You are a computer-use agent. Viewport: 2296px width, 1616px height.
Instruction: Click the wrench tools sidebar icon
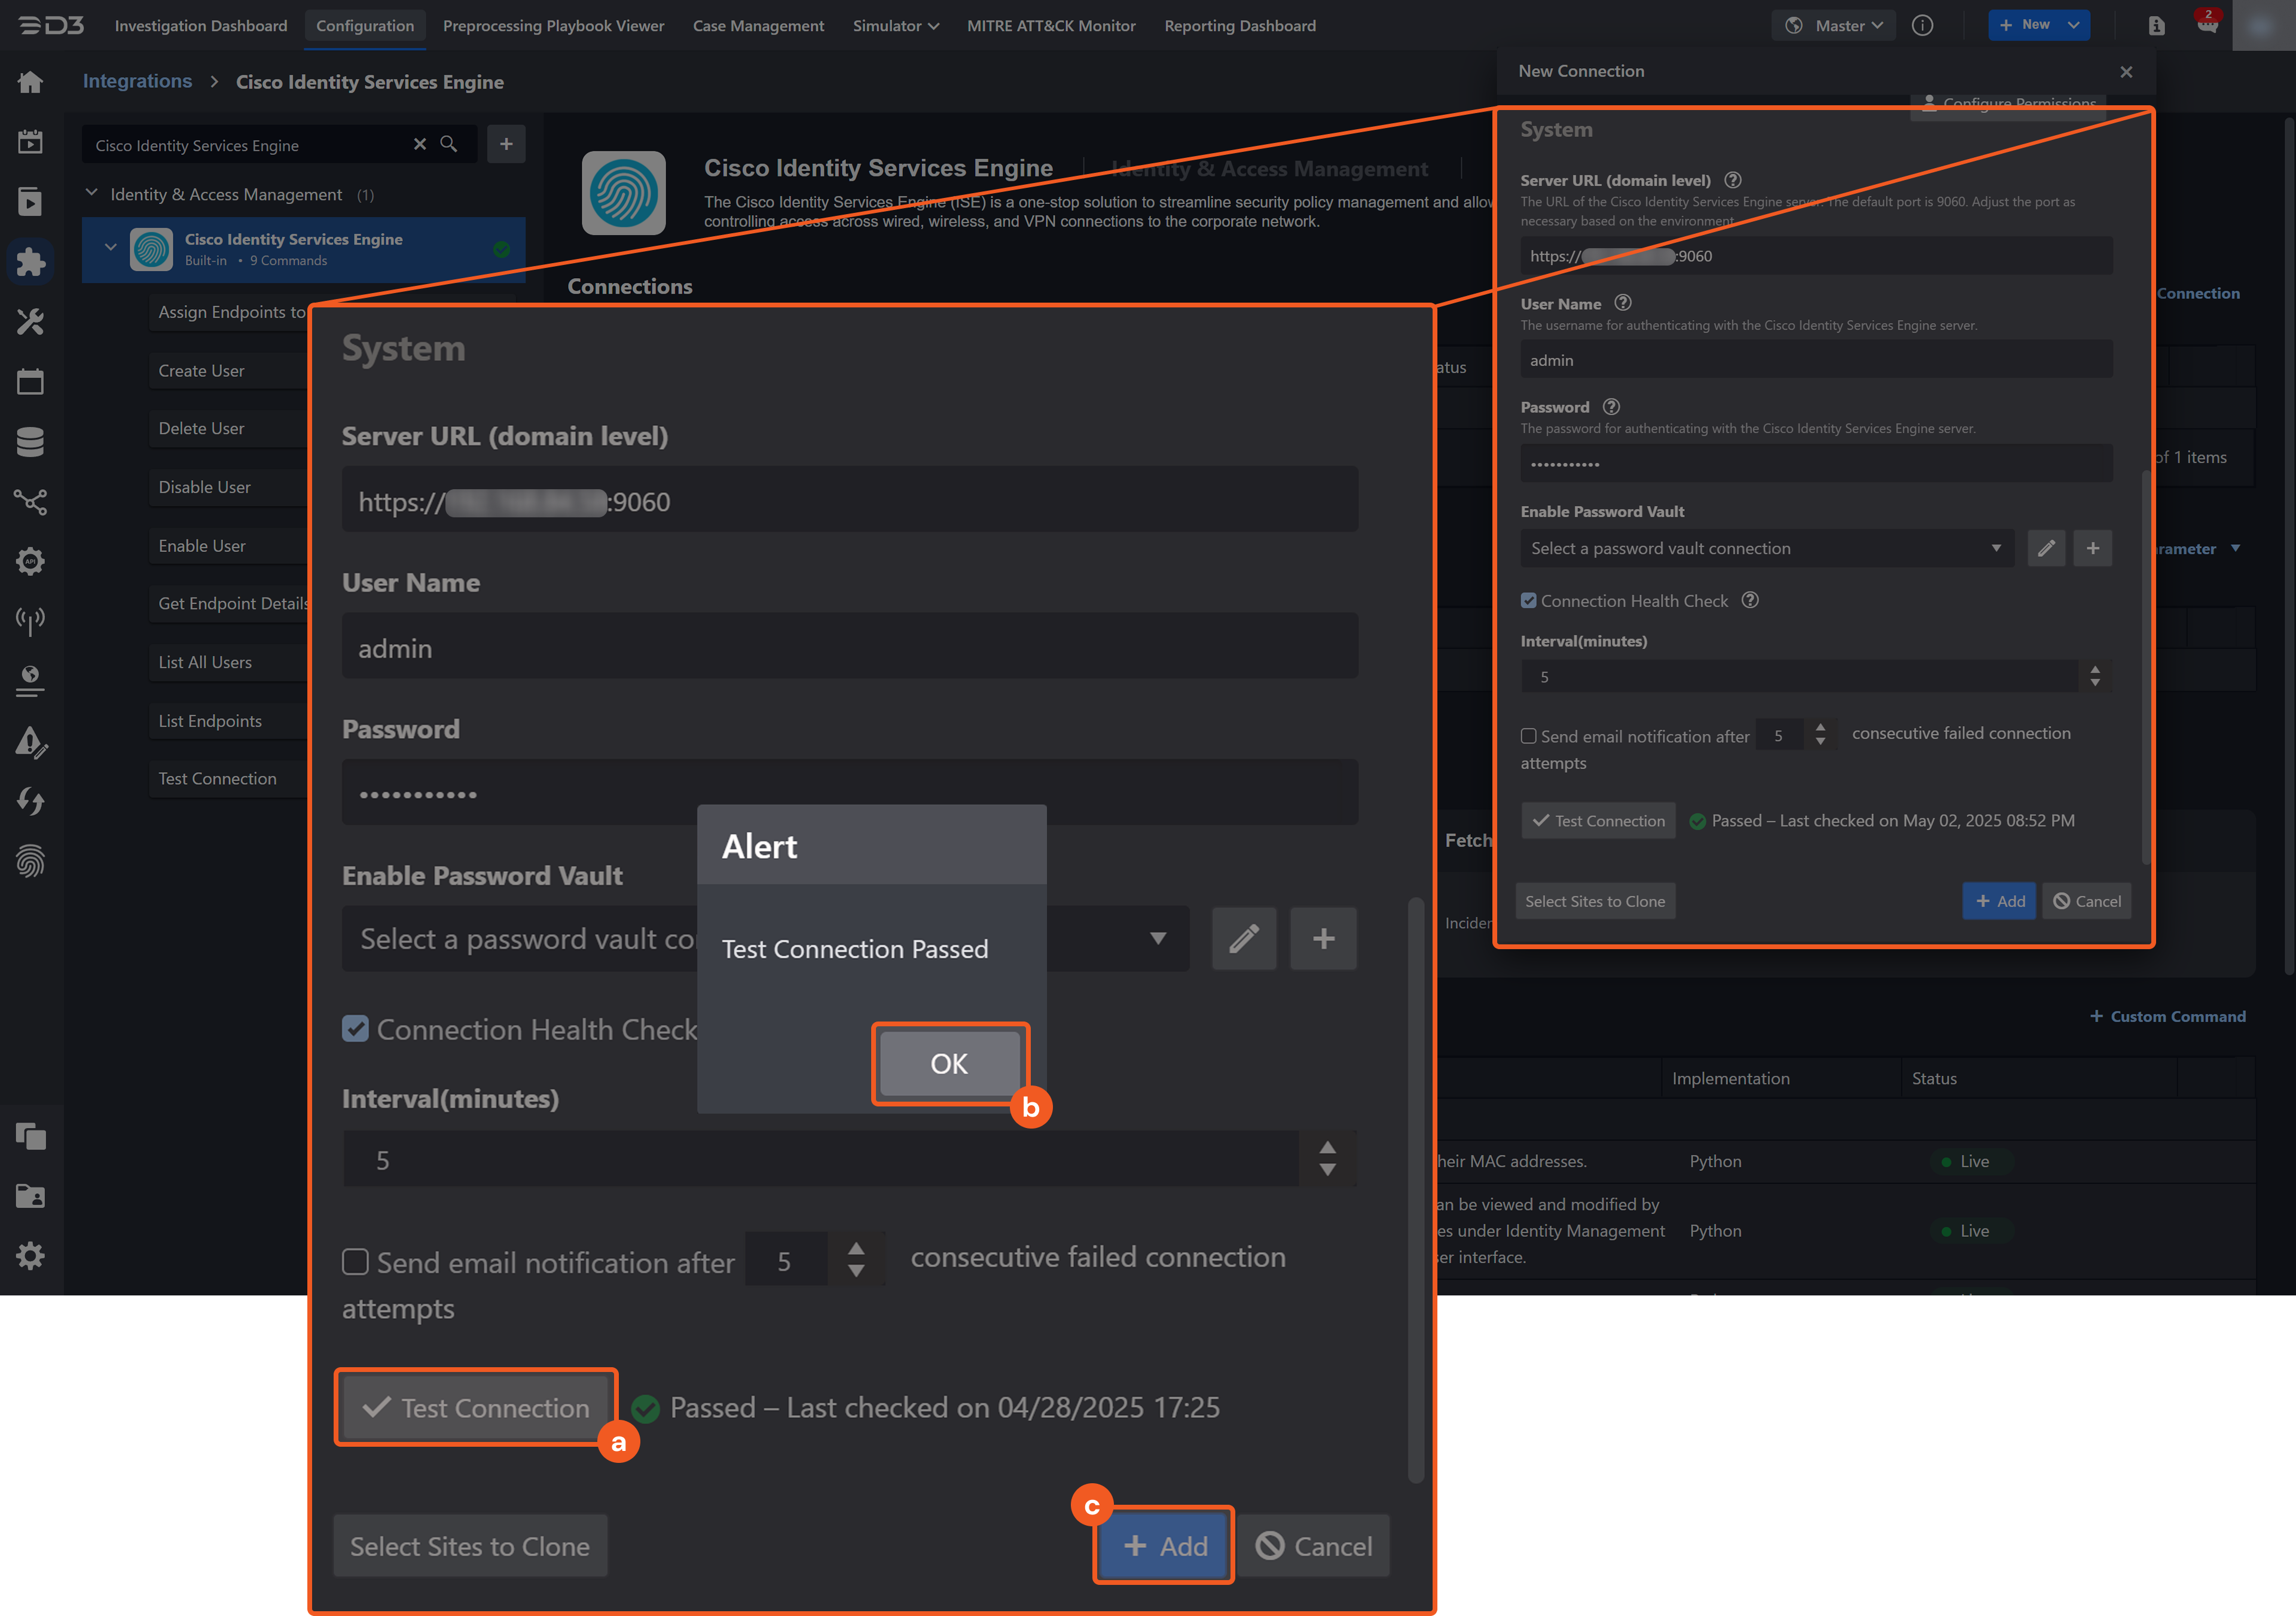tap(30, 322)
